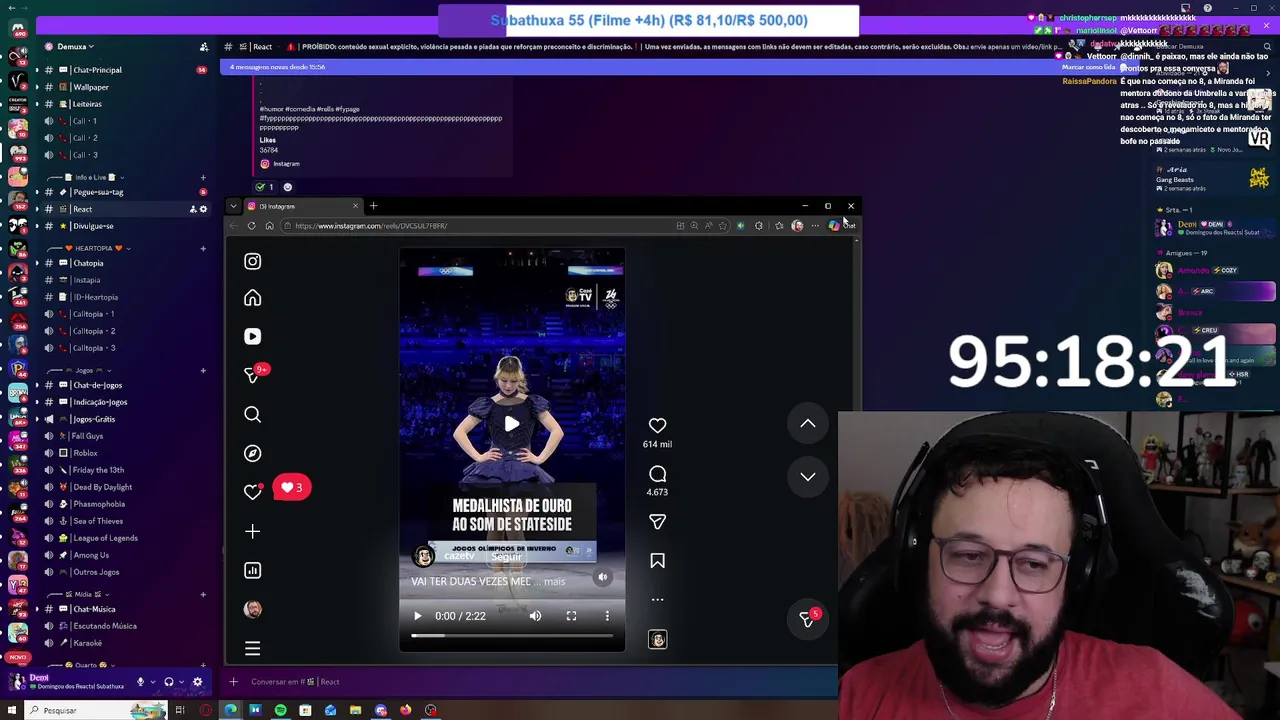Viewport: 1280px width, 720px height.
Task: Add page to favorites star icon
Action: (722, 226)
